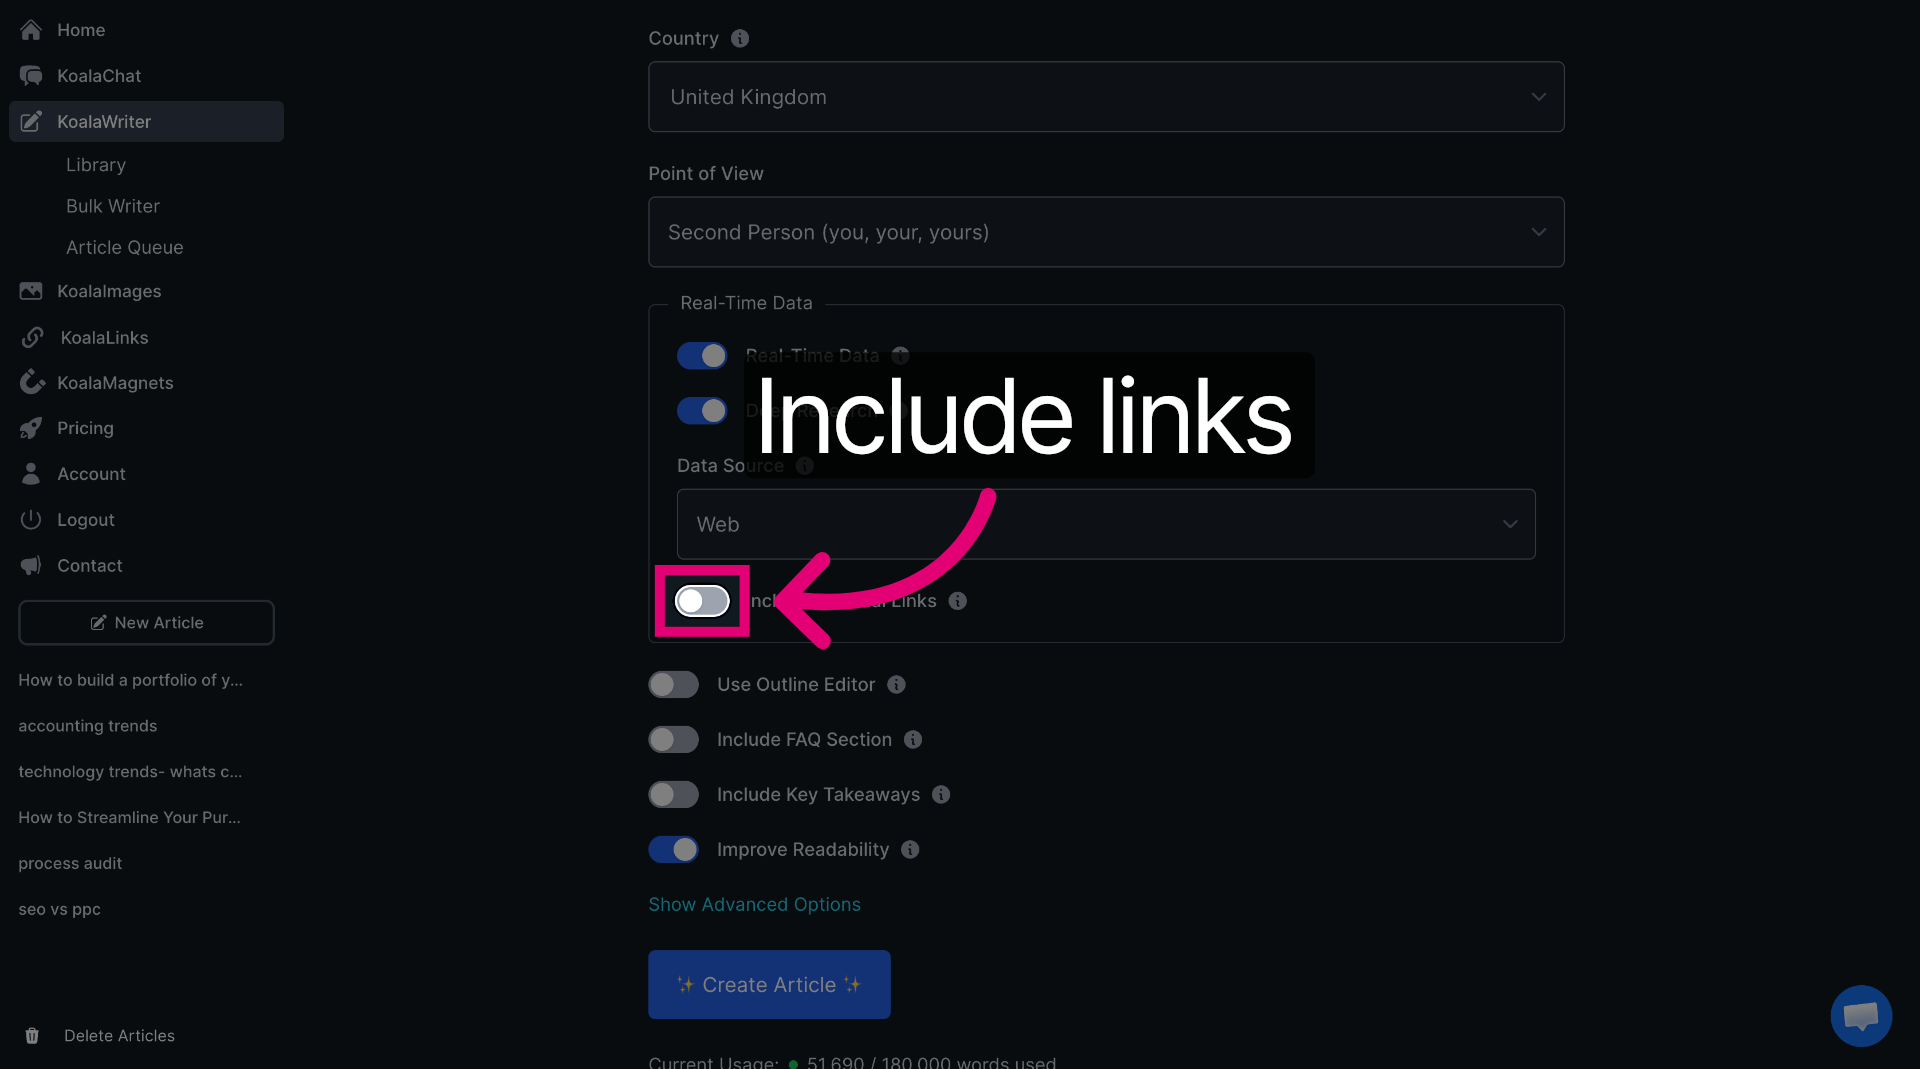Open the 'seo vs ppc' article
This screenshot has height=1069, width=1920.
(59, 910)
